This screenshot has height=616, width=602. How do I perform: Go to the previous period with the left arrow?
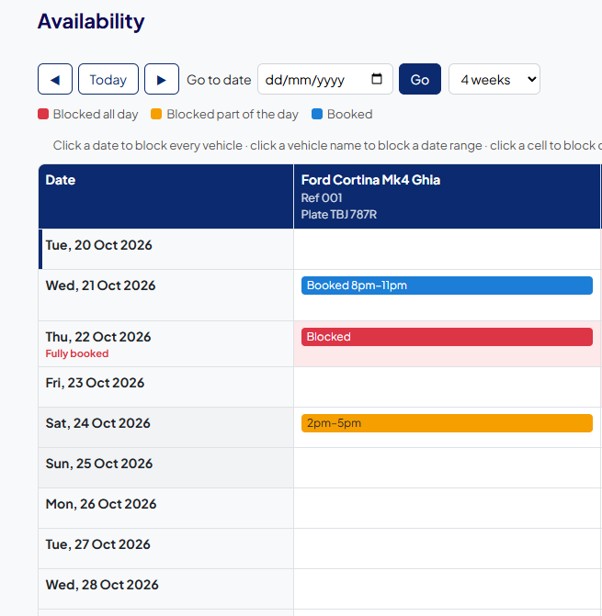(55, 79)
